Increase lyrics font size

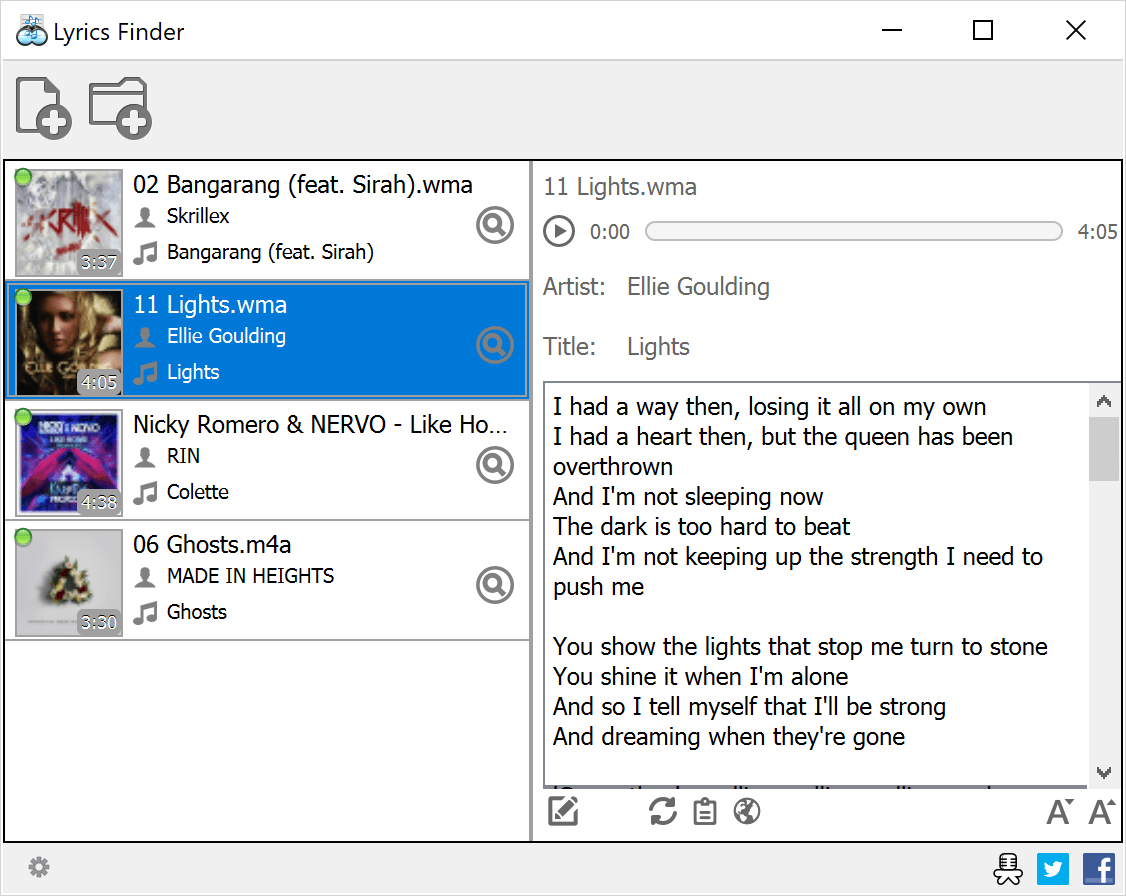(1100, 811)
